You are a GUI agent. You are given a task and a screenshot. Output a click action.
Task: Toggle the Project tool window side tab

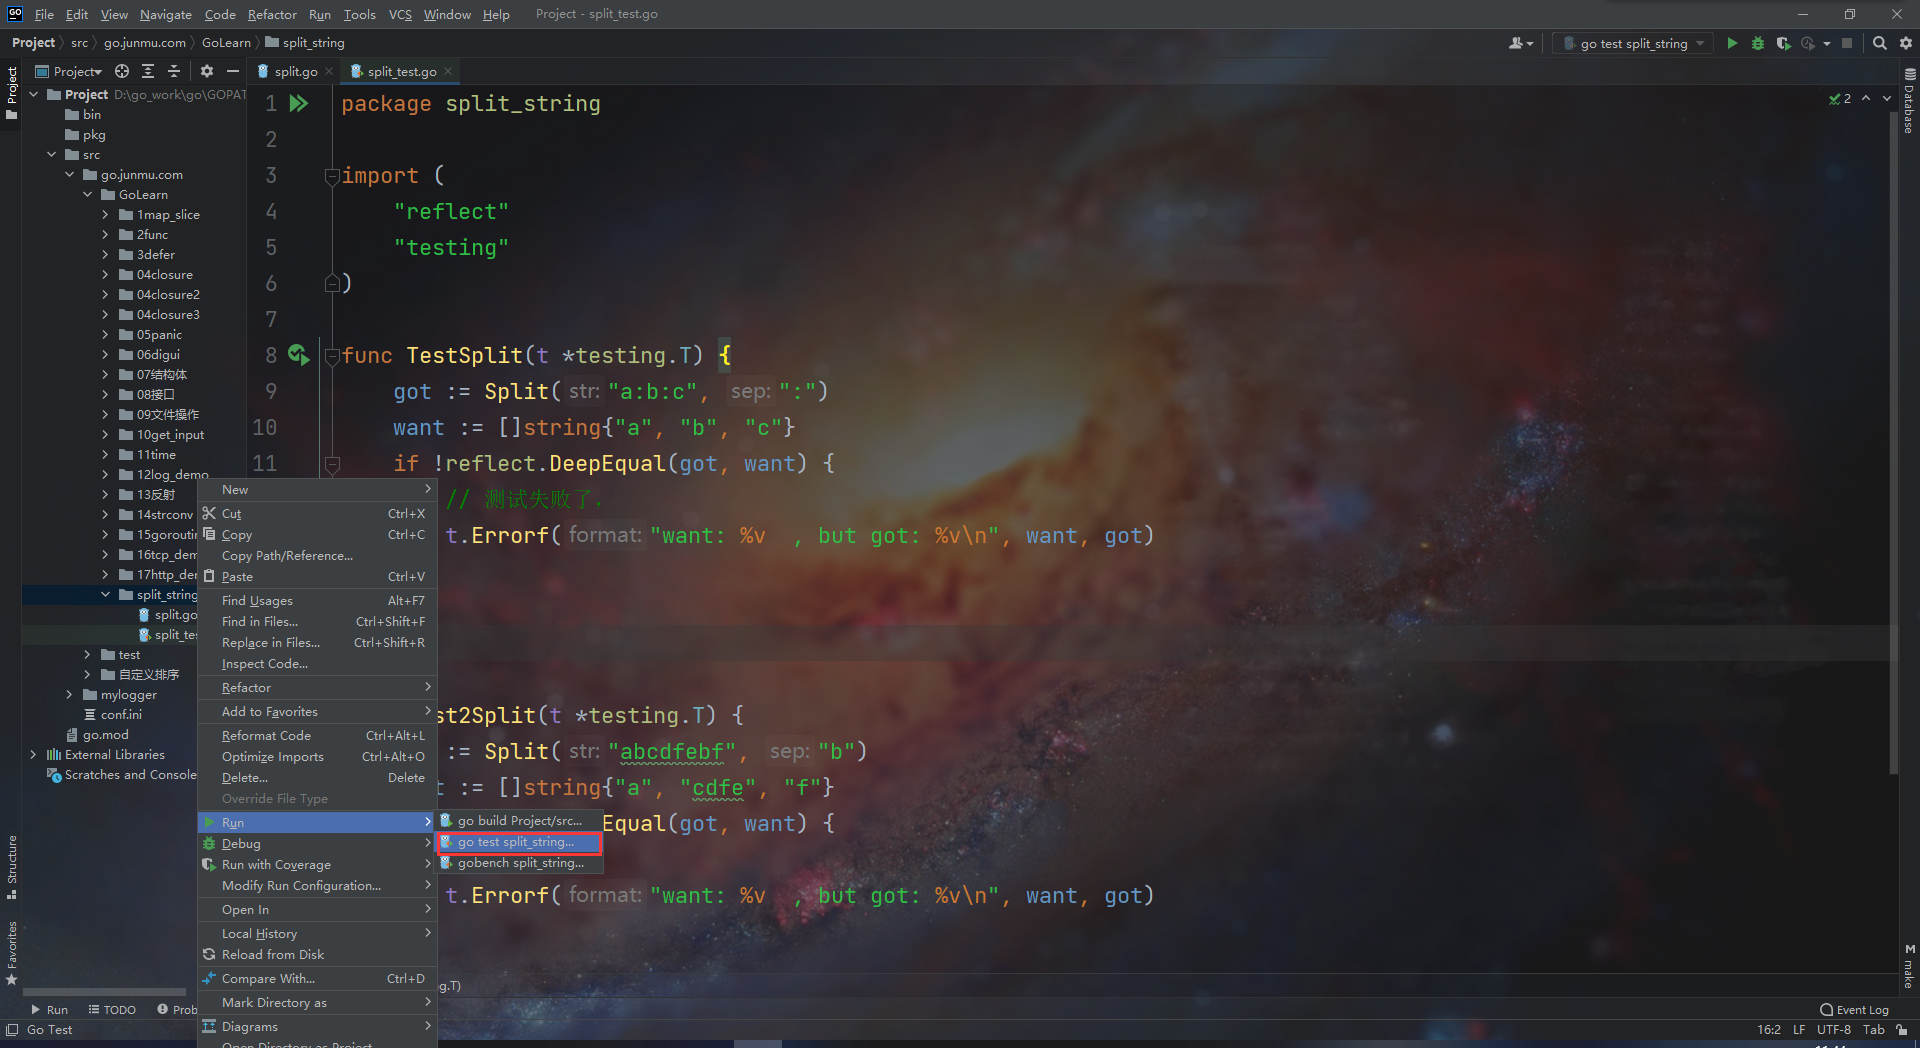click(12, 92)
